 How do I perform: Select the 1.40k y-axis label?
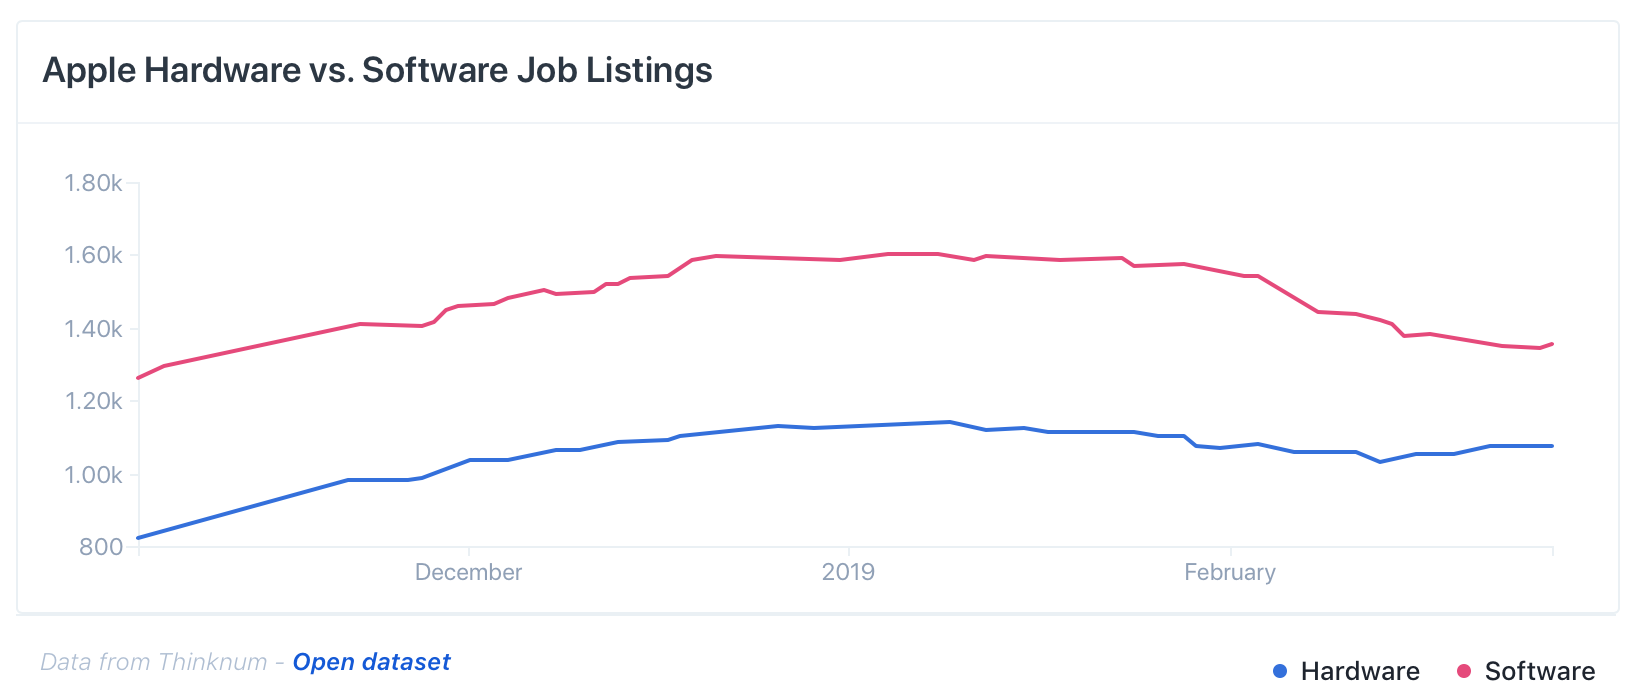[93, 329]
